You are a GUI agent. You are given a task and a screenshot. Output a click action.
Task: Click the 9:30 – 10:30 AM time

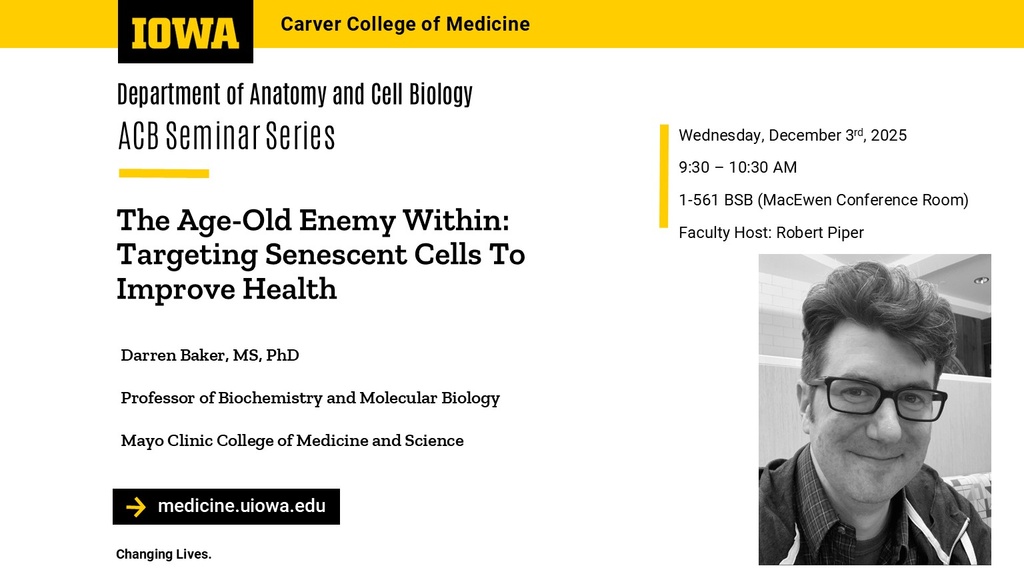tap(737, 168)
